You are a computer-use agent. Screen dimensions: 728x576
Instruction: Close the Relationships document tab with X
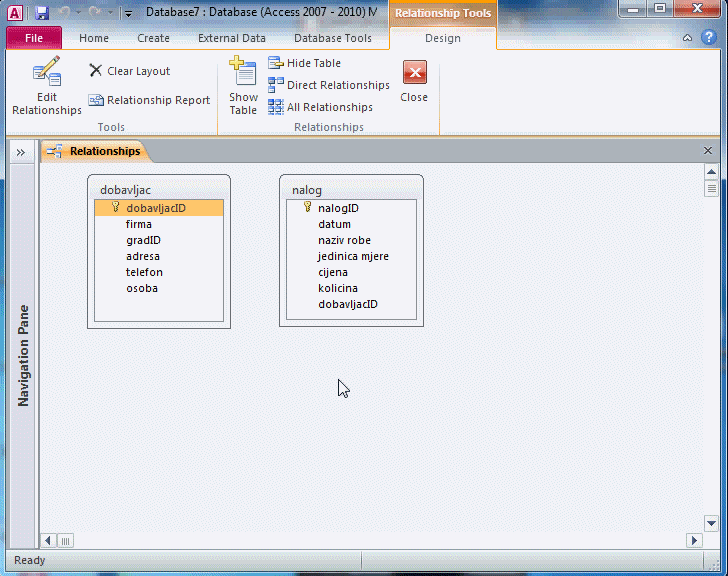point(708,151)
